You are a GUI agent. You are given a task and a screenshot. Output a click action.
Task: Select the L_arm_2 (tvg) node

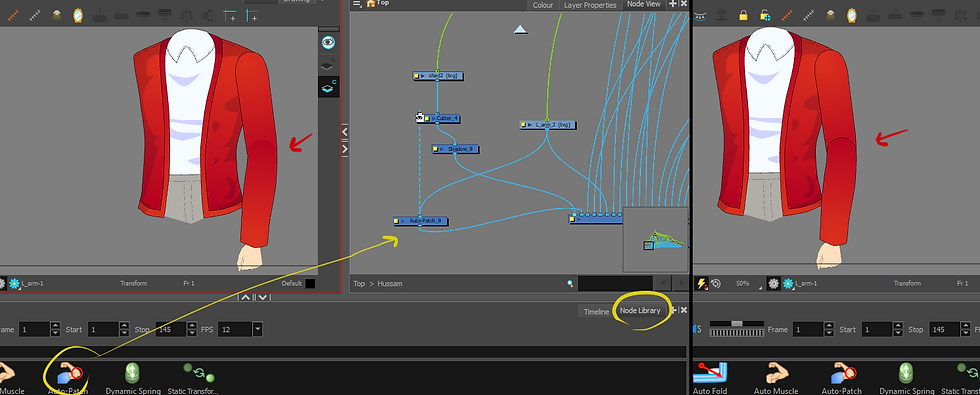[x=548, y=125]
